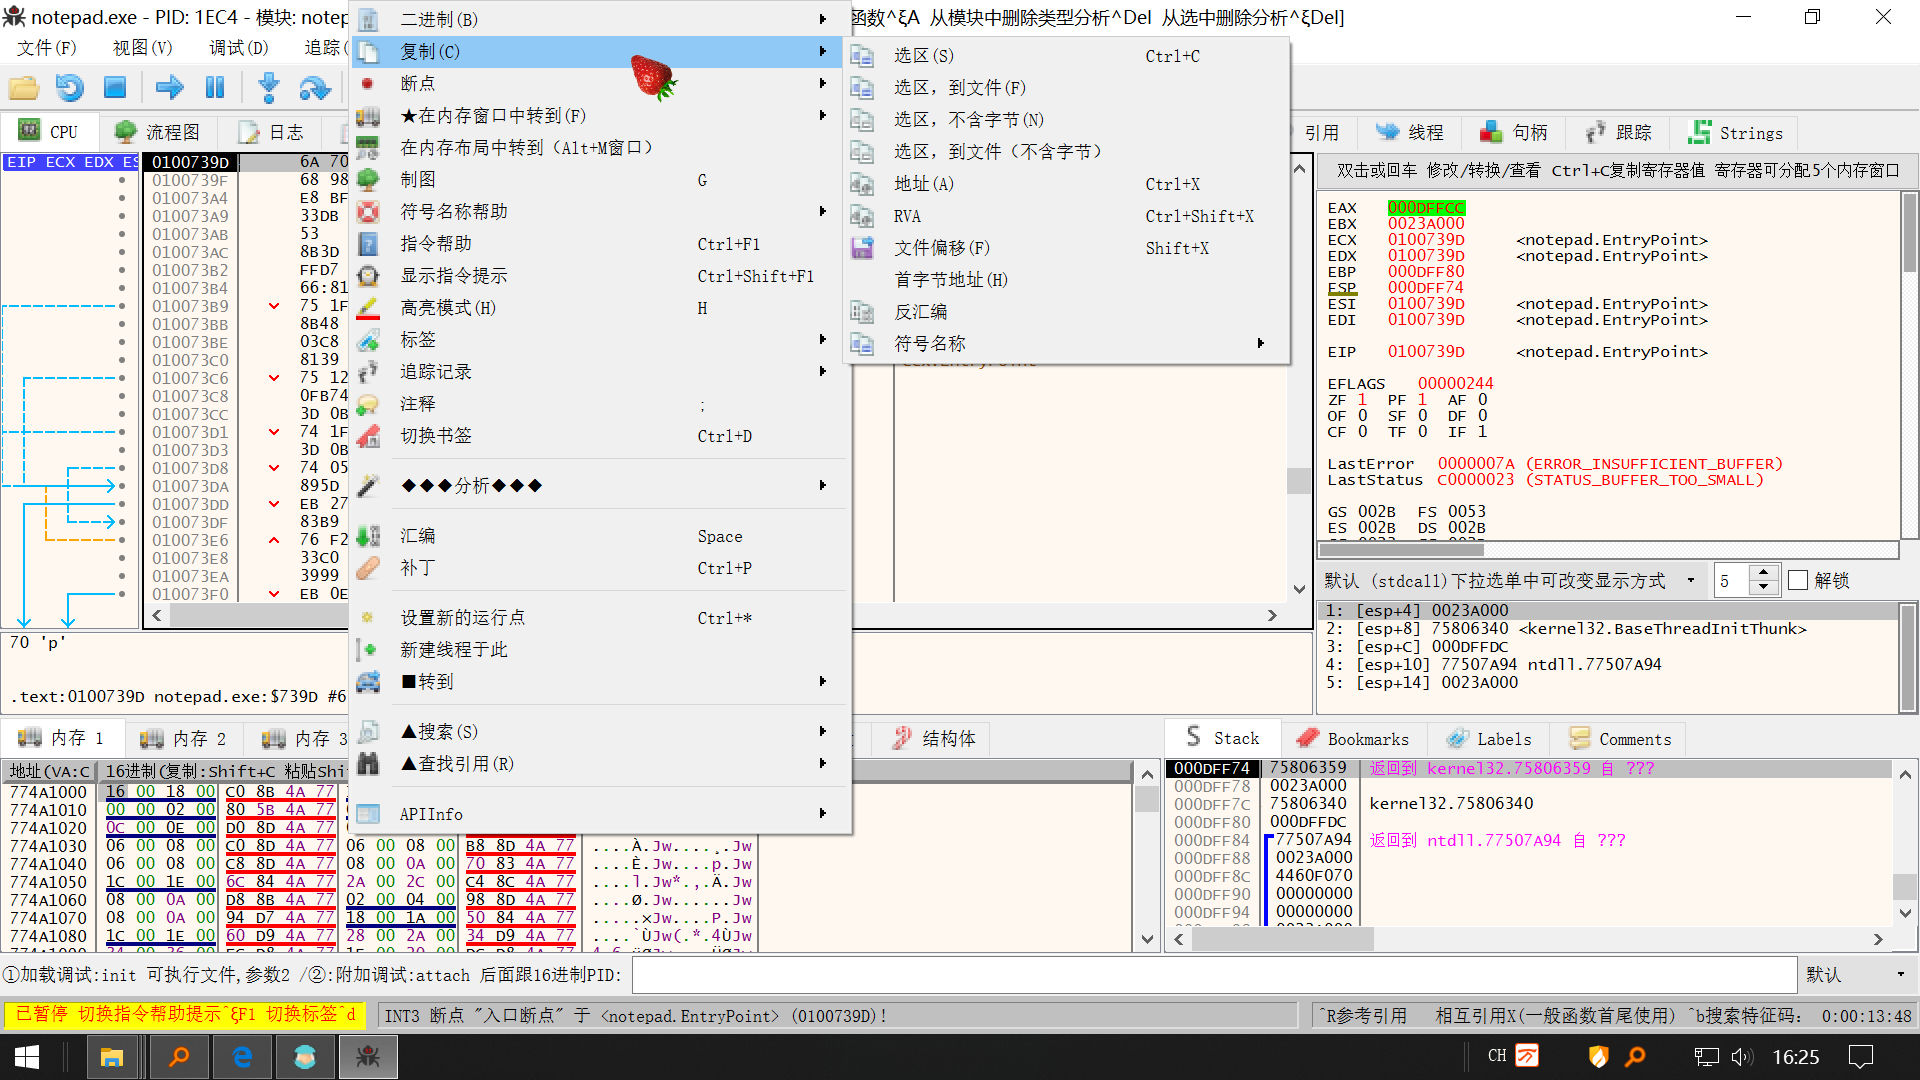Open ▲搜索(S) submenu

[x=600, y=732]
